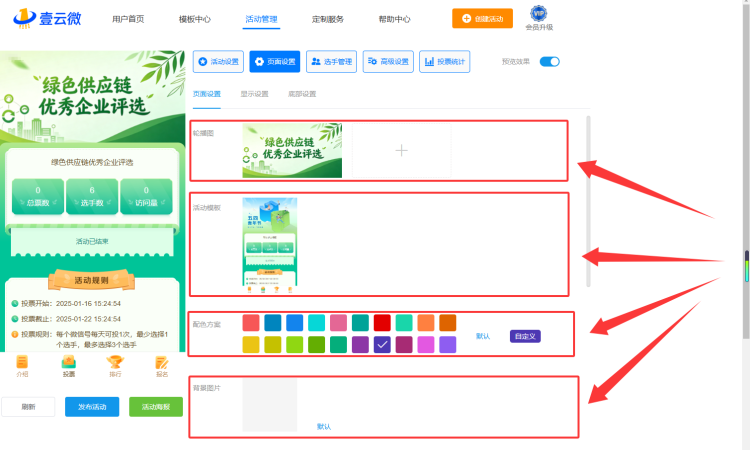Add a carousel image with plus box
The image size is (750, 450).
click(x=401, y=151)
